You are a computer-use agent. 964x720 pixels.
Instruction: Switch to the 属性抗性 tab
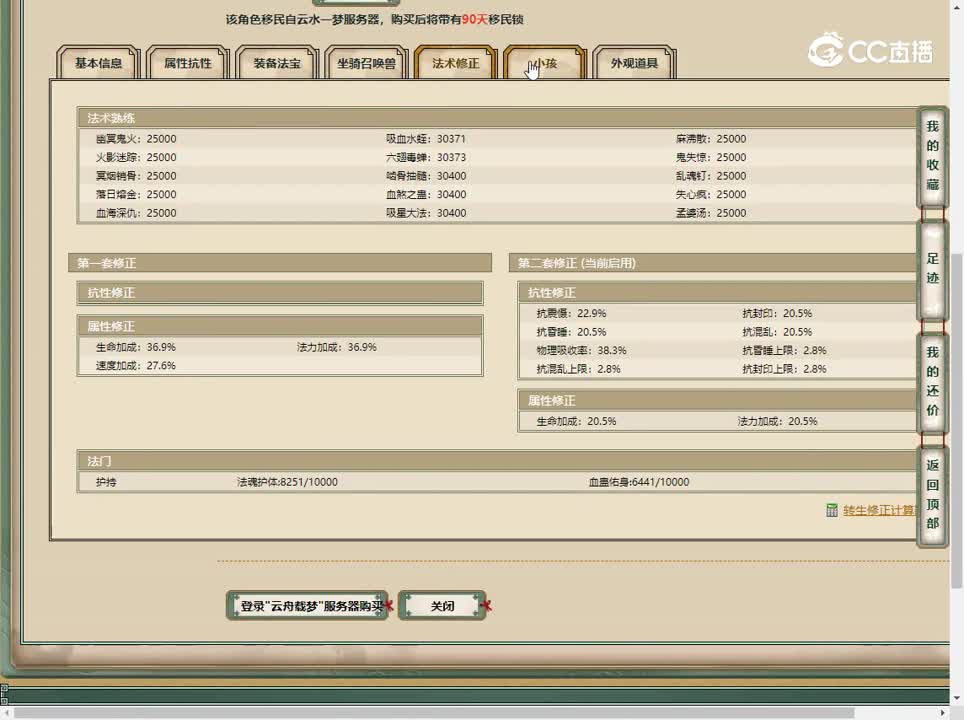(188, 63)
